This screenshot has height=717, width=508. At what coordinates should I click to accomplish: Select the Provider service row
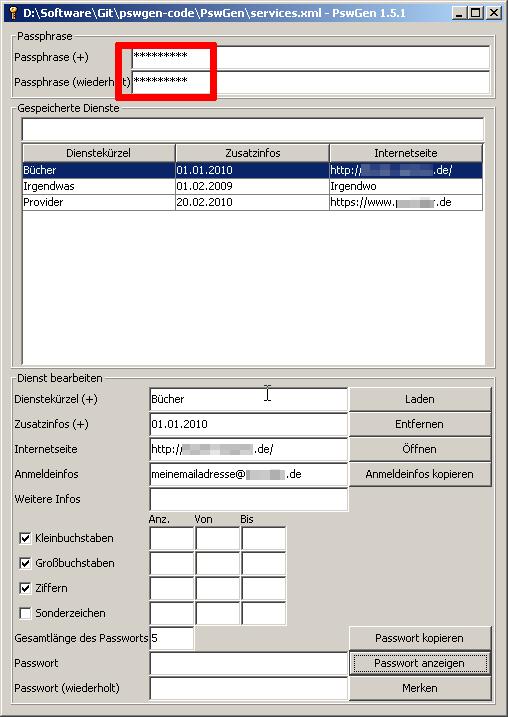(x=252, y=202)
